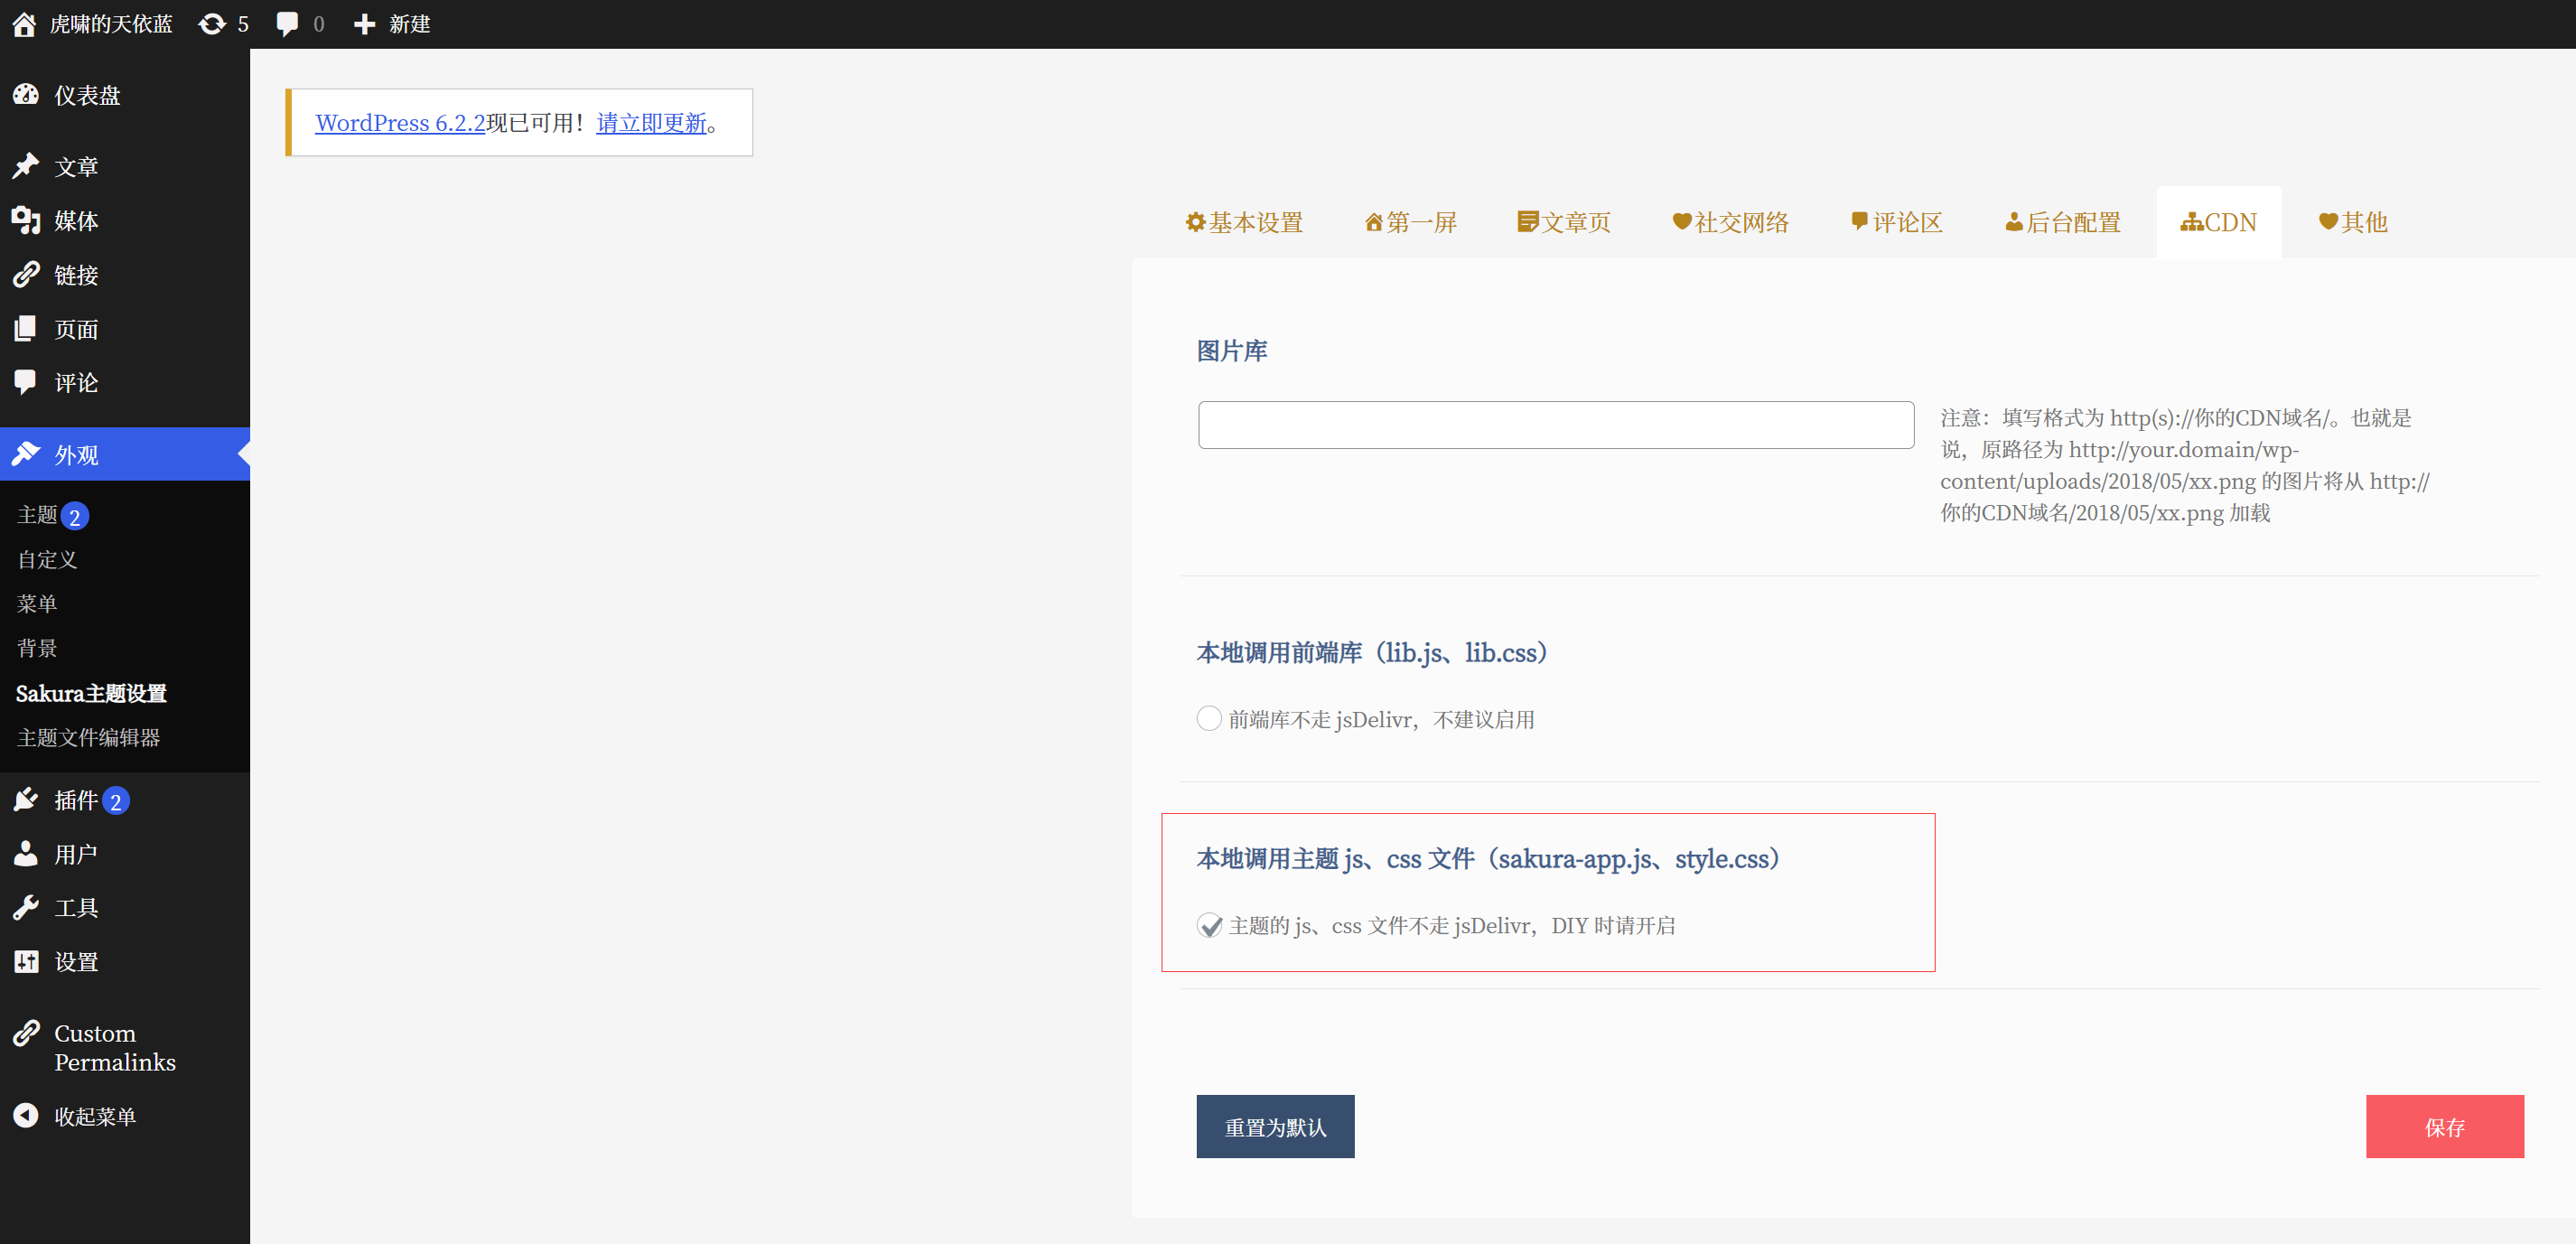
Task: Click the 设置 sliders icon
Action: [x=26, y=962]
